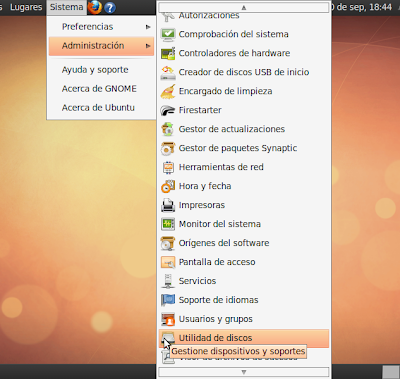Choose Firestarter label
Screen dimensions: 400x379
point(200,110)
